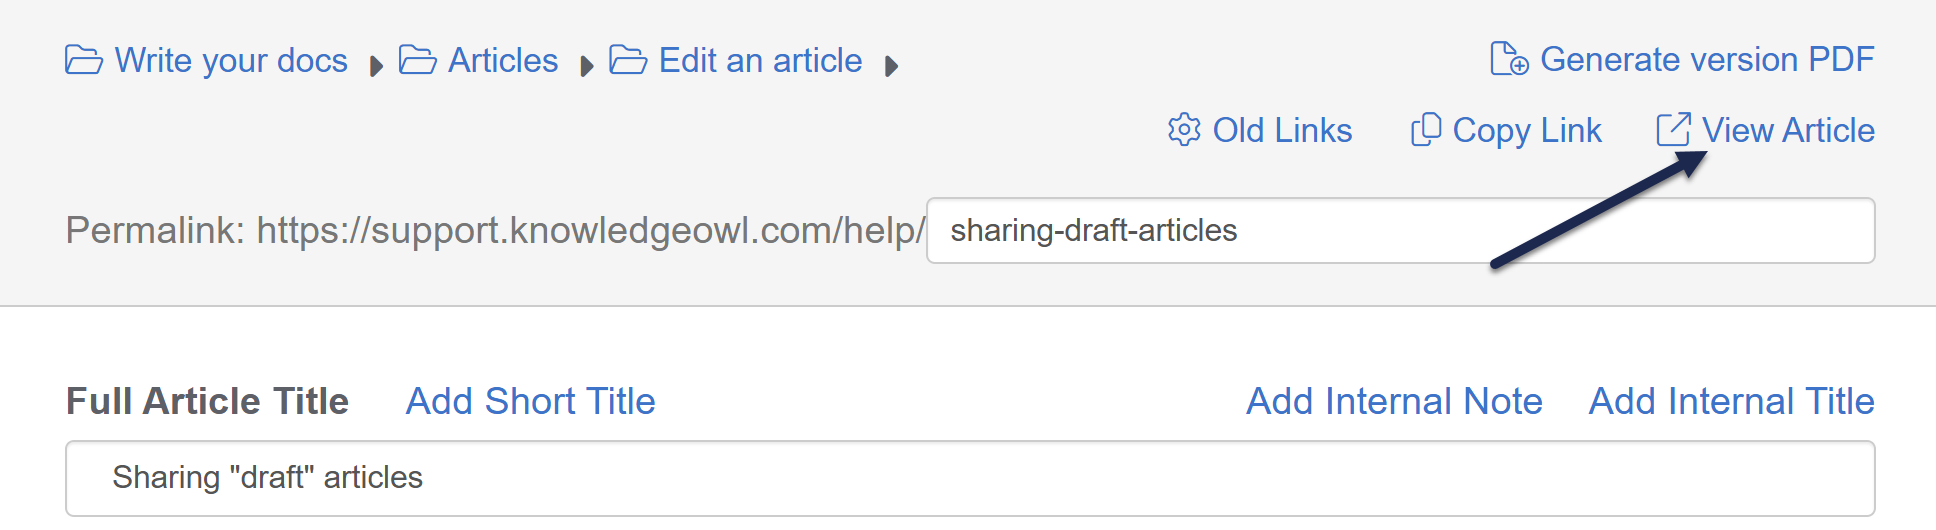
Task: Click the Copy Link clipboard icon
Action: 1425,130
